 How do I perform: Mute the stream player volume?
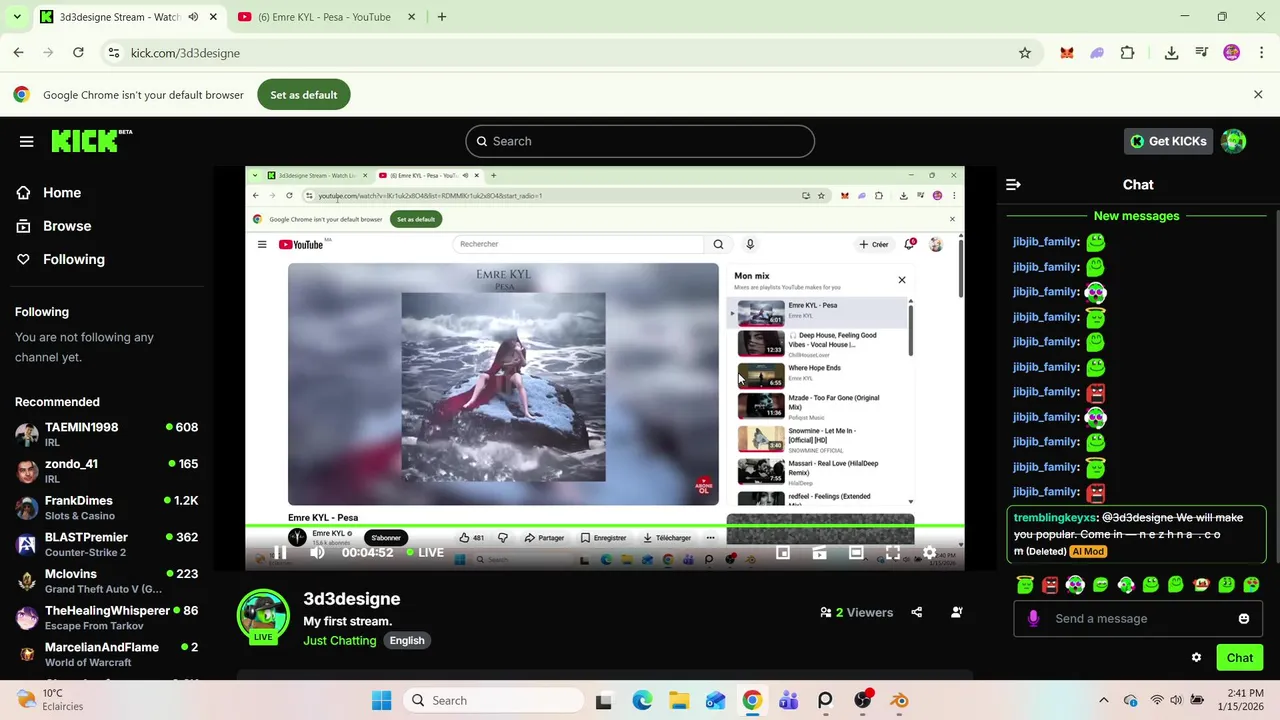(x=317, y=552)
